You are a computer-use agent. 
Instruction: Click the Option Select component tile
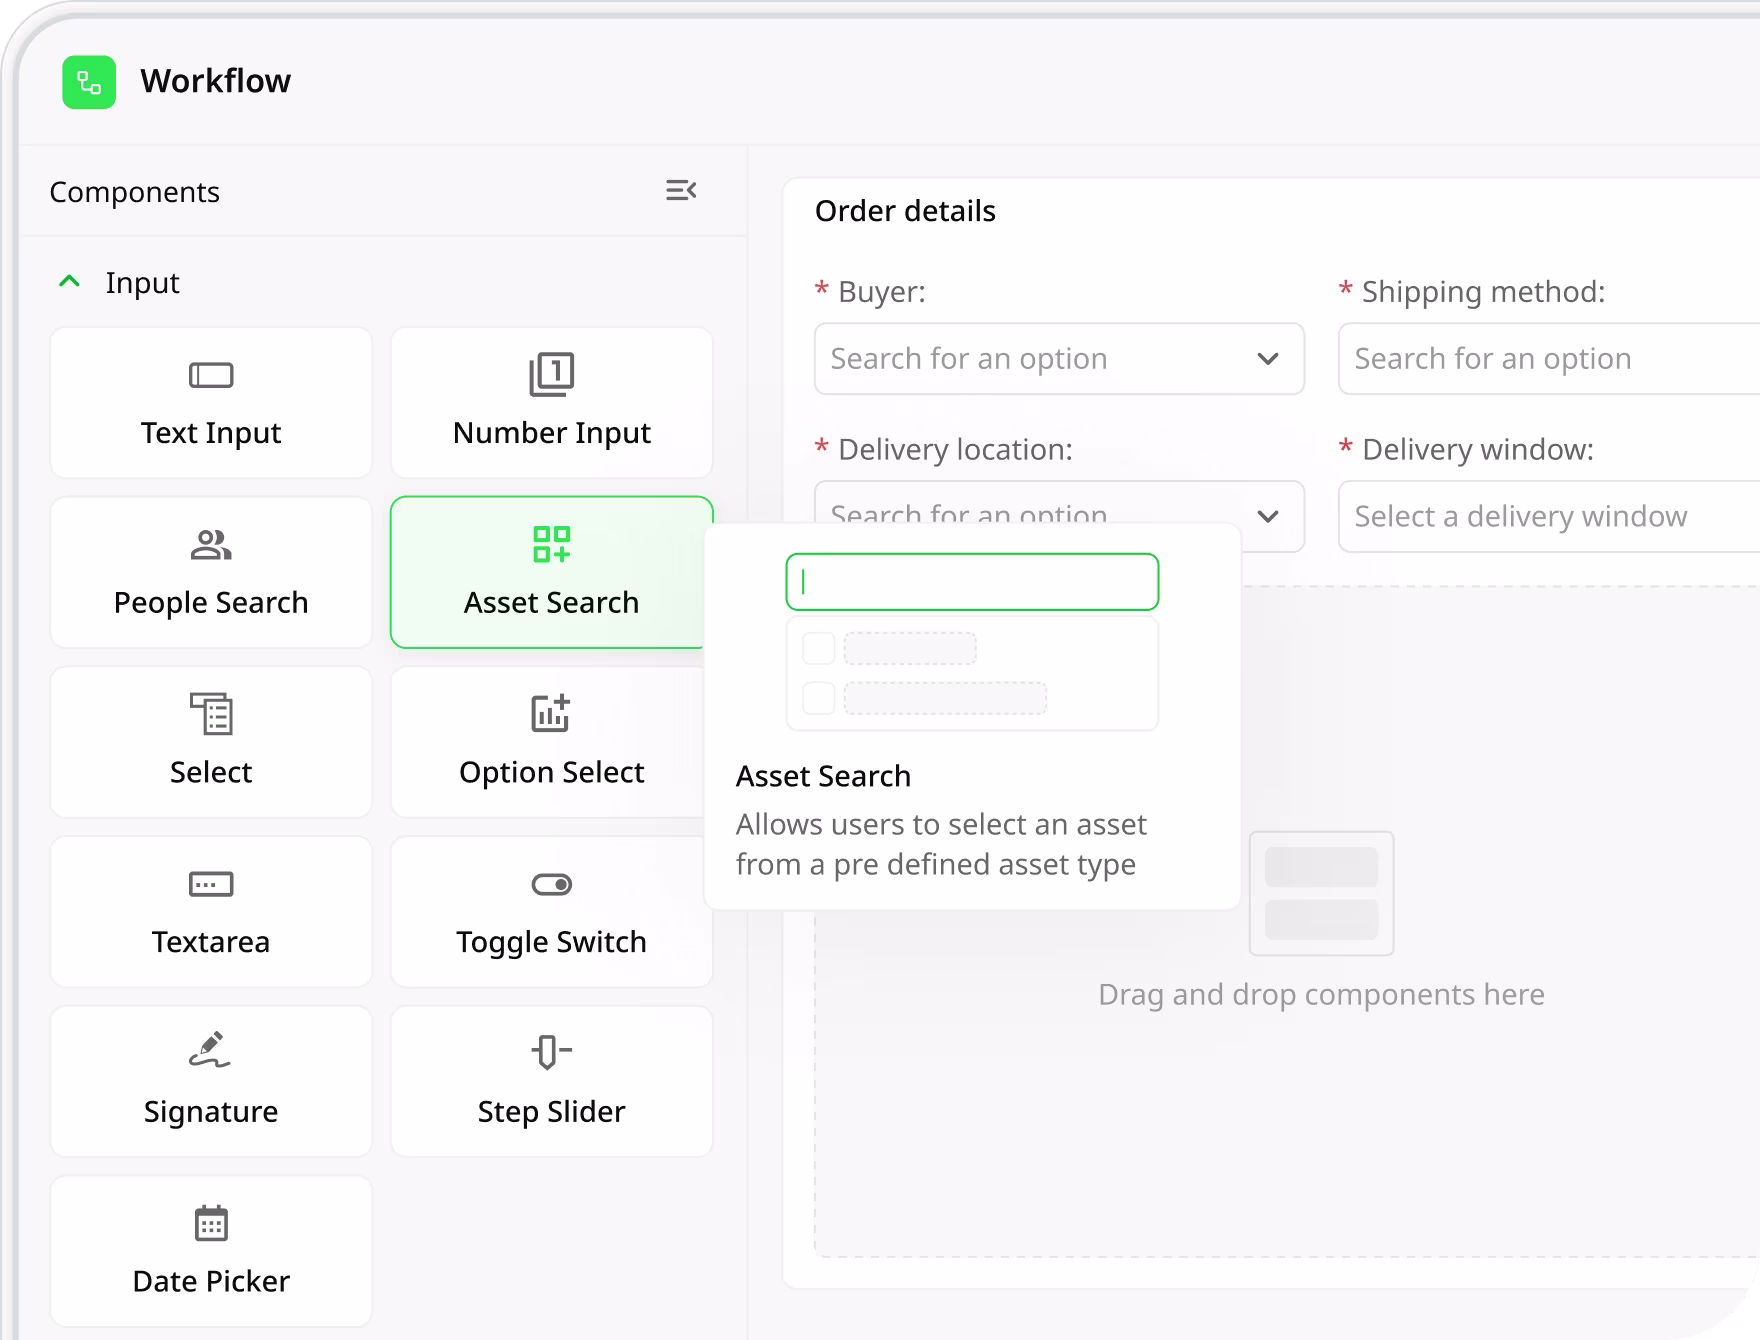click(551, 742)
